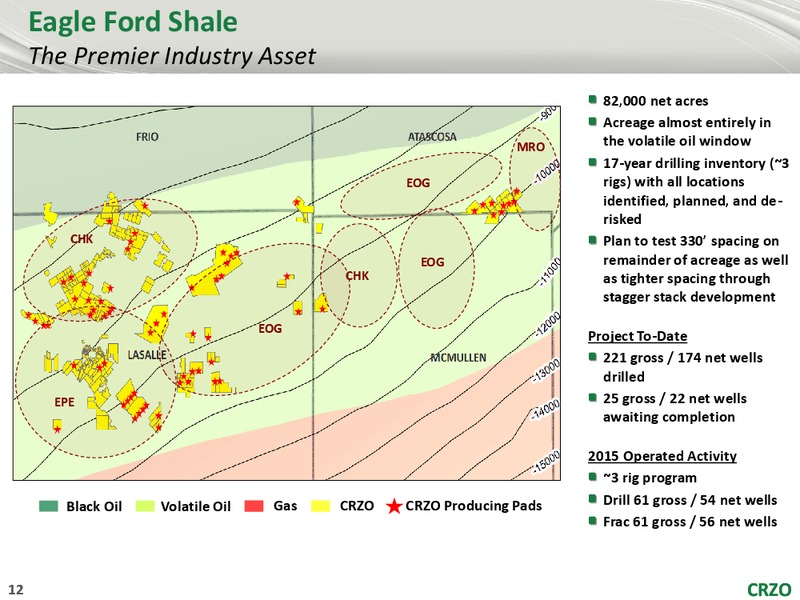Click the EOG label inside Atascosa county
Screen dimensions: 800x600
418,183
